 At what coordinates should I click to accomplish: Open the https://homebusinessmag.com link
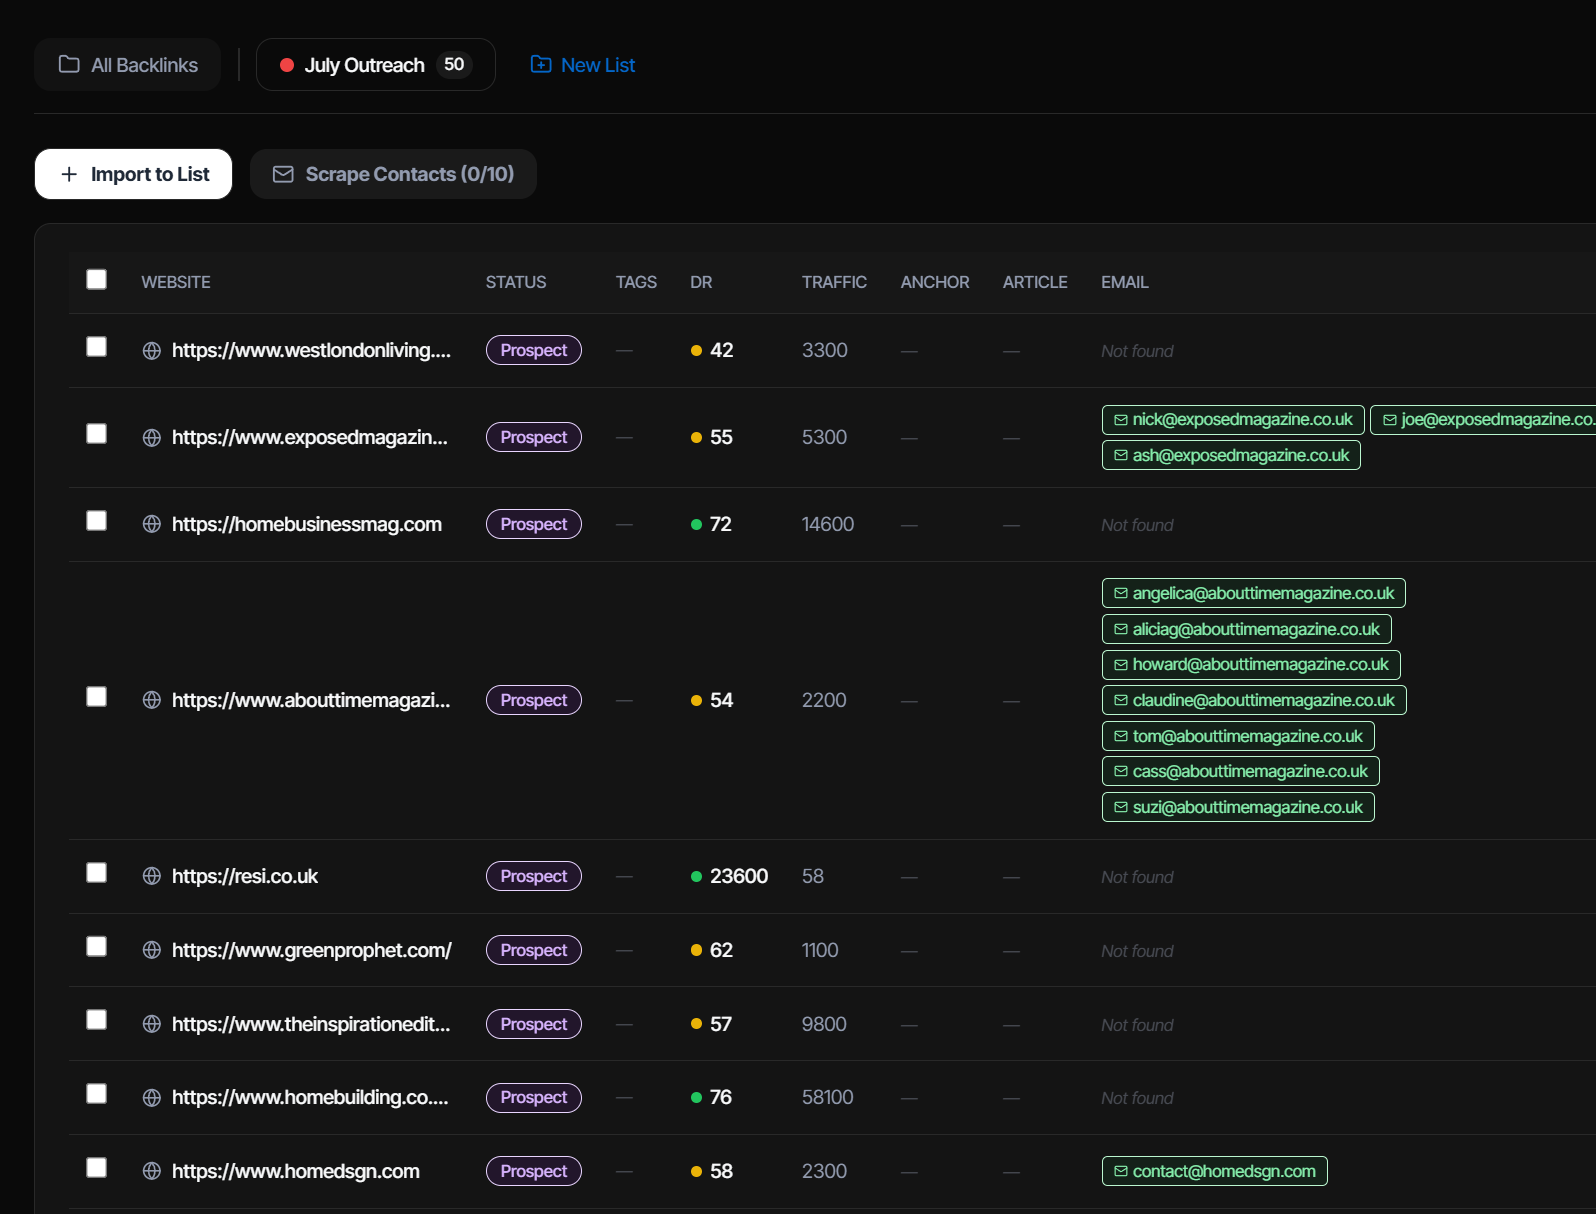click(307, 524)
